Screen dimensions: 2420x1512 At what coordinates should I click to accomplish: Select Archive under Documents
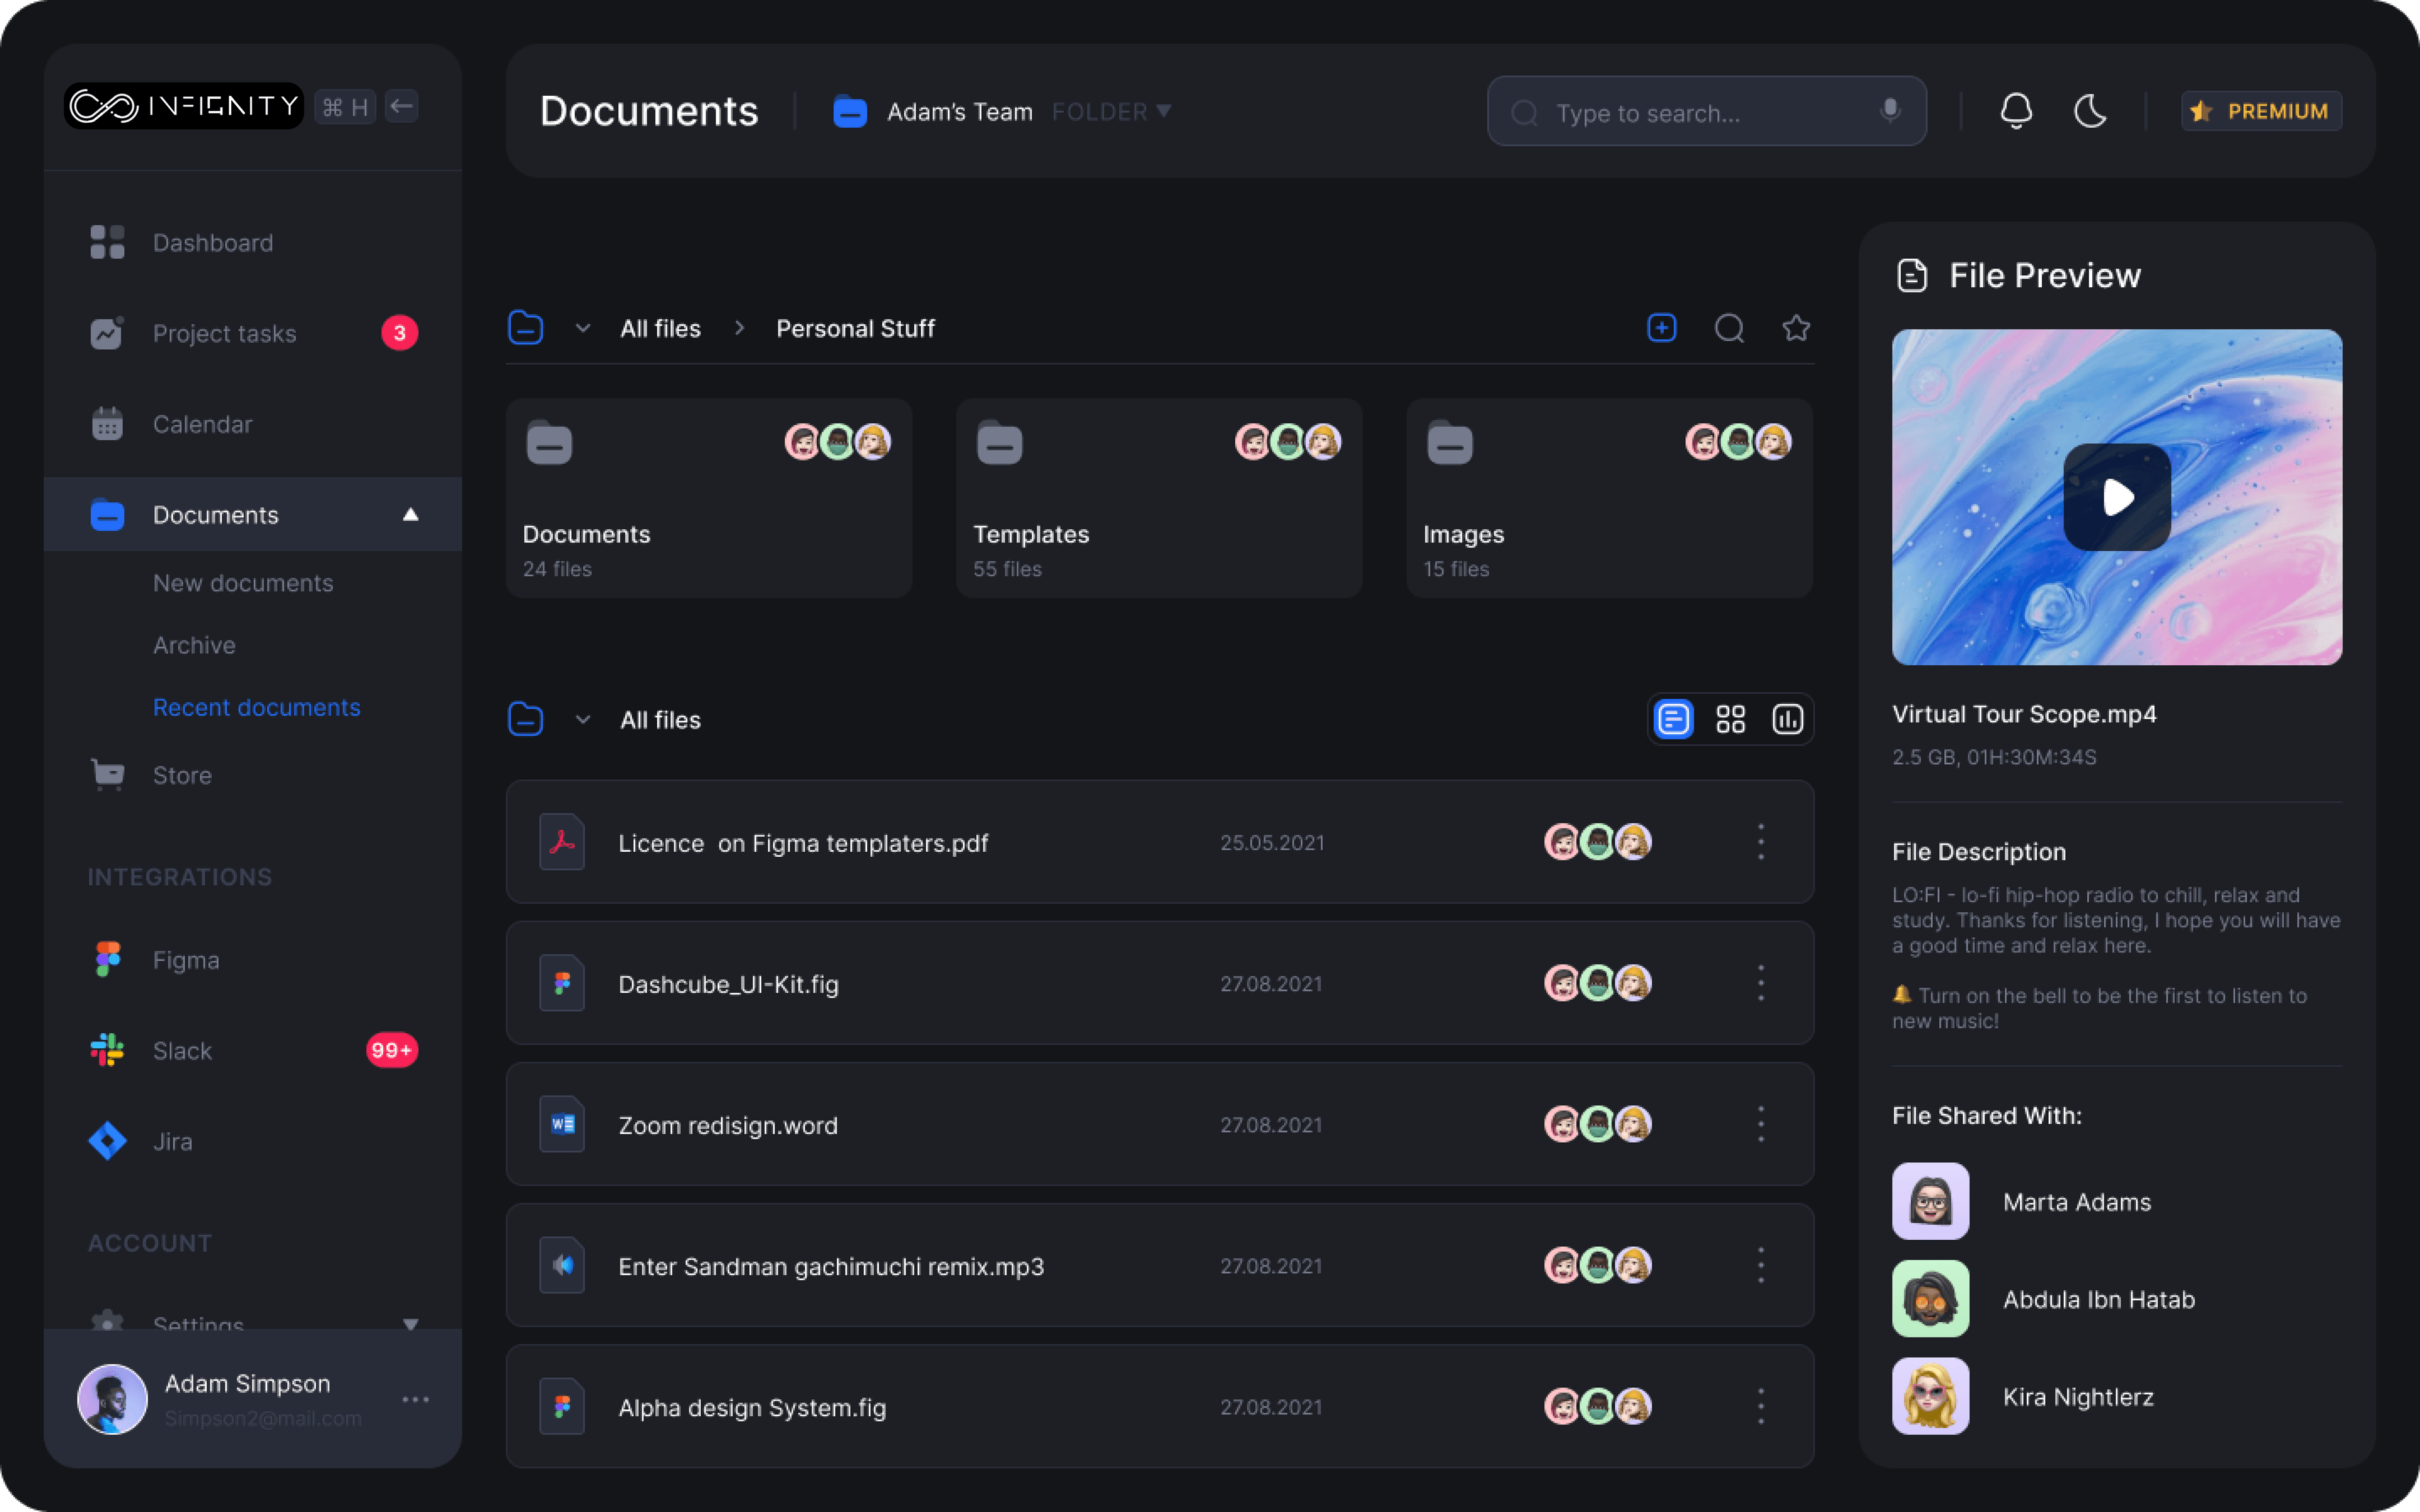[x=194, y=645]
